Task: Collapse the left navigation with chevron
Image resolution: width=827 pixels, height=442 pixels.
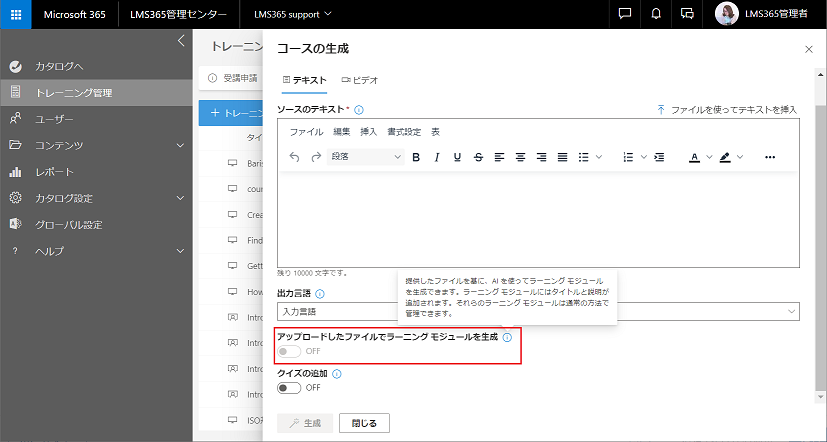Action: (181, 41)
